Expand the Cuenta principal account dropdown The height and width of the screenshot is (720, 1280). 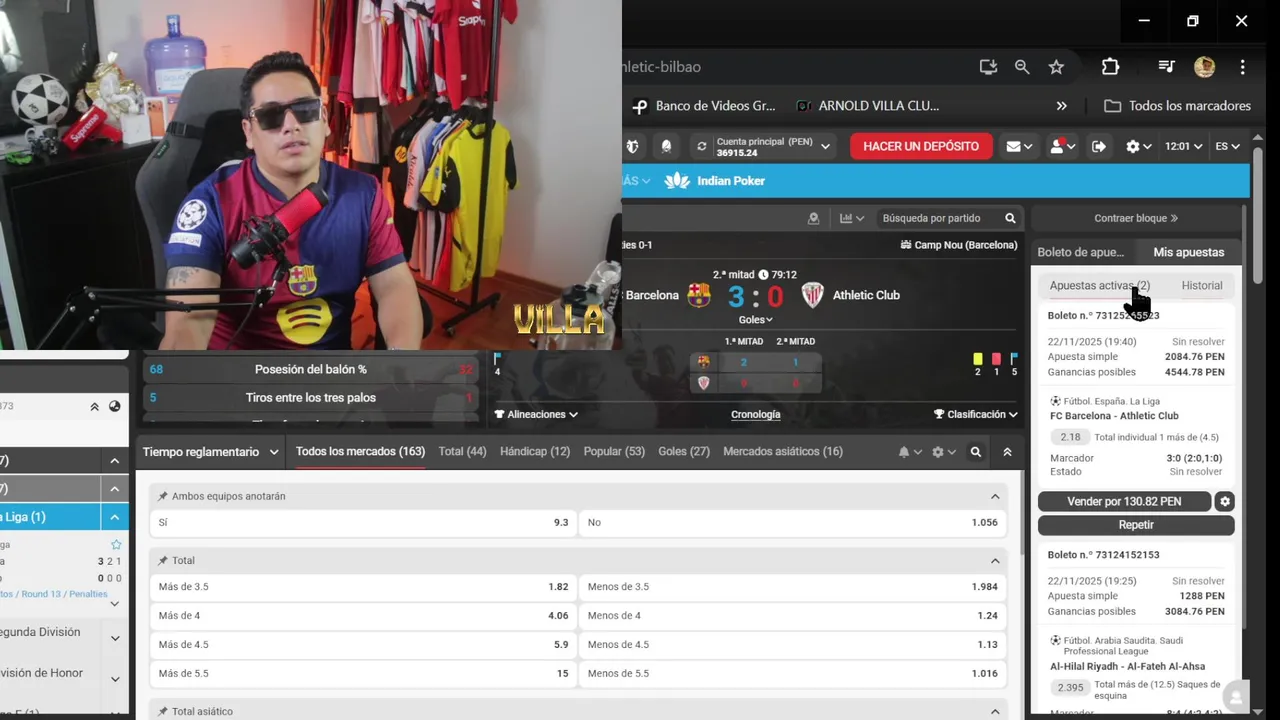tap(826, 147)
